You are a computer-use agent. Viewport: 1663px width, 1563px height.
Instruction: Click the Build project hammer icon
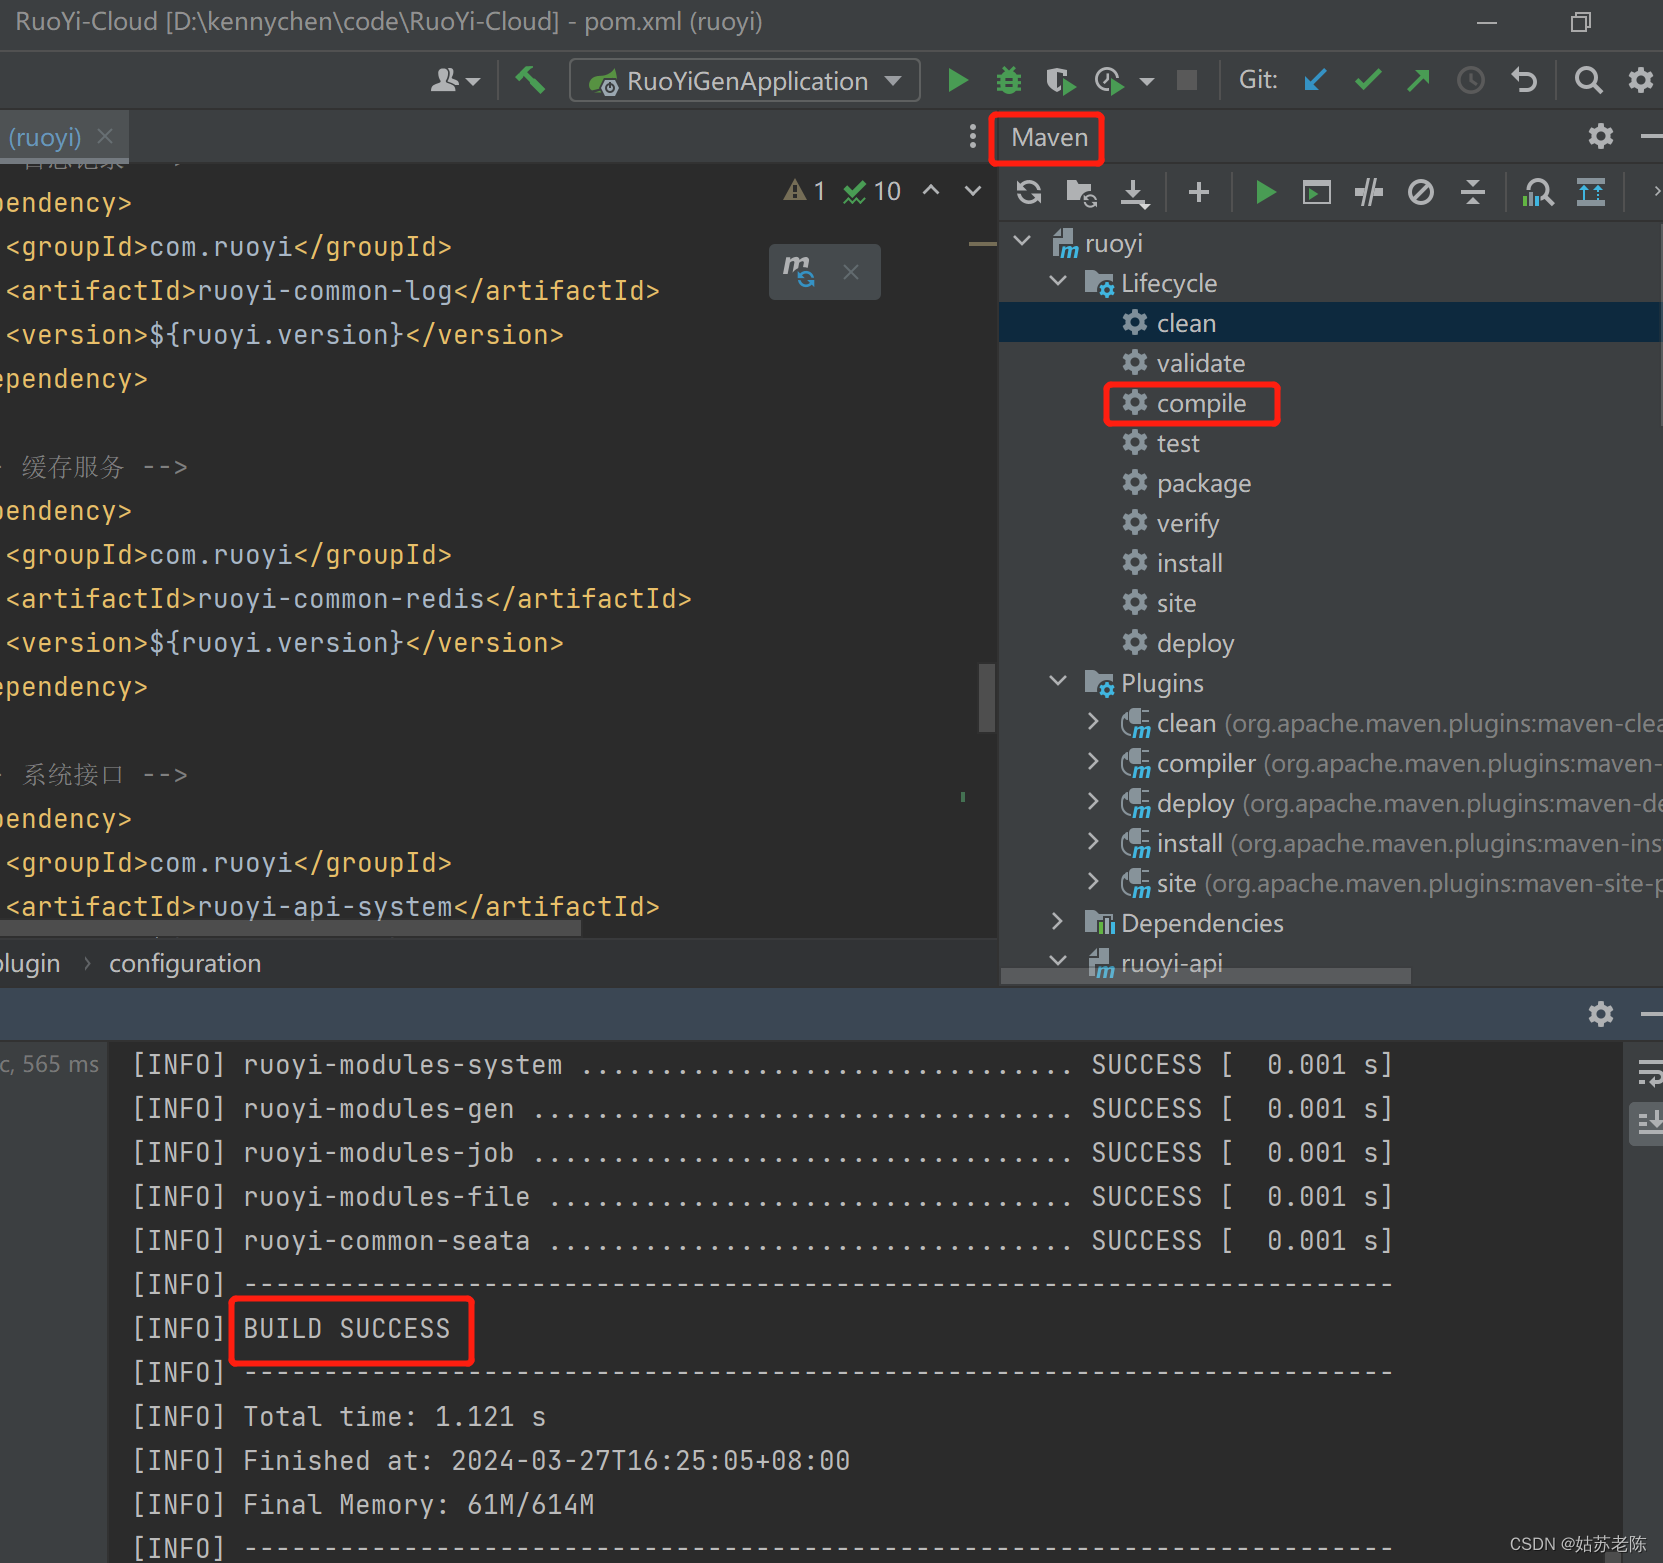tap(530, 80)
